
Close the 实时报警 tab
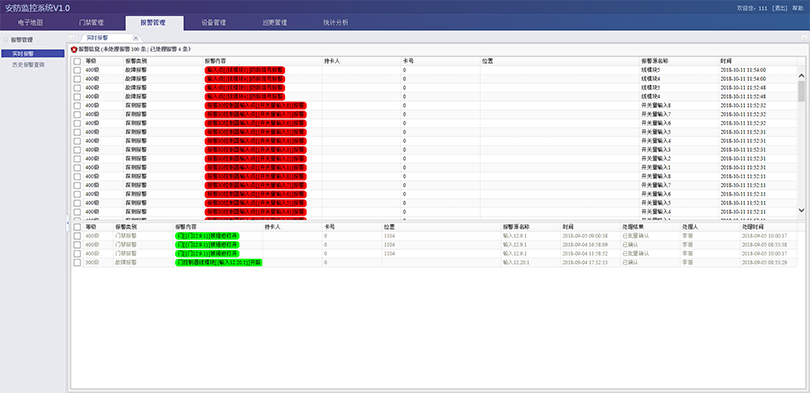coord(135,38)
